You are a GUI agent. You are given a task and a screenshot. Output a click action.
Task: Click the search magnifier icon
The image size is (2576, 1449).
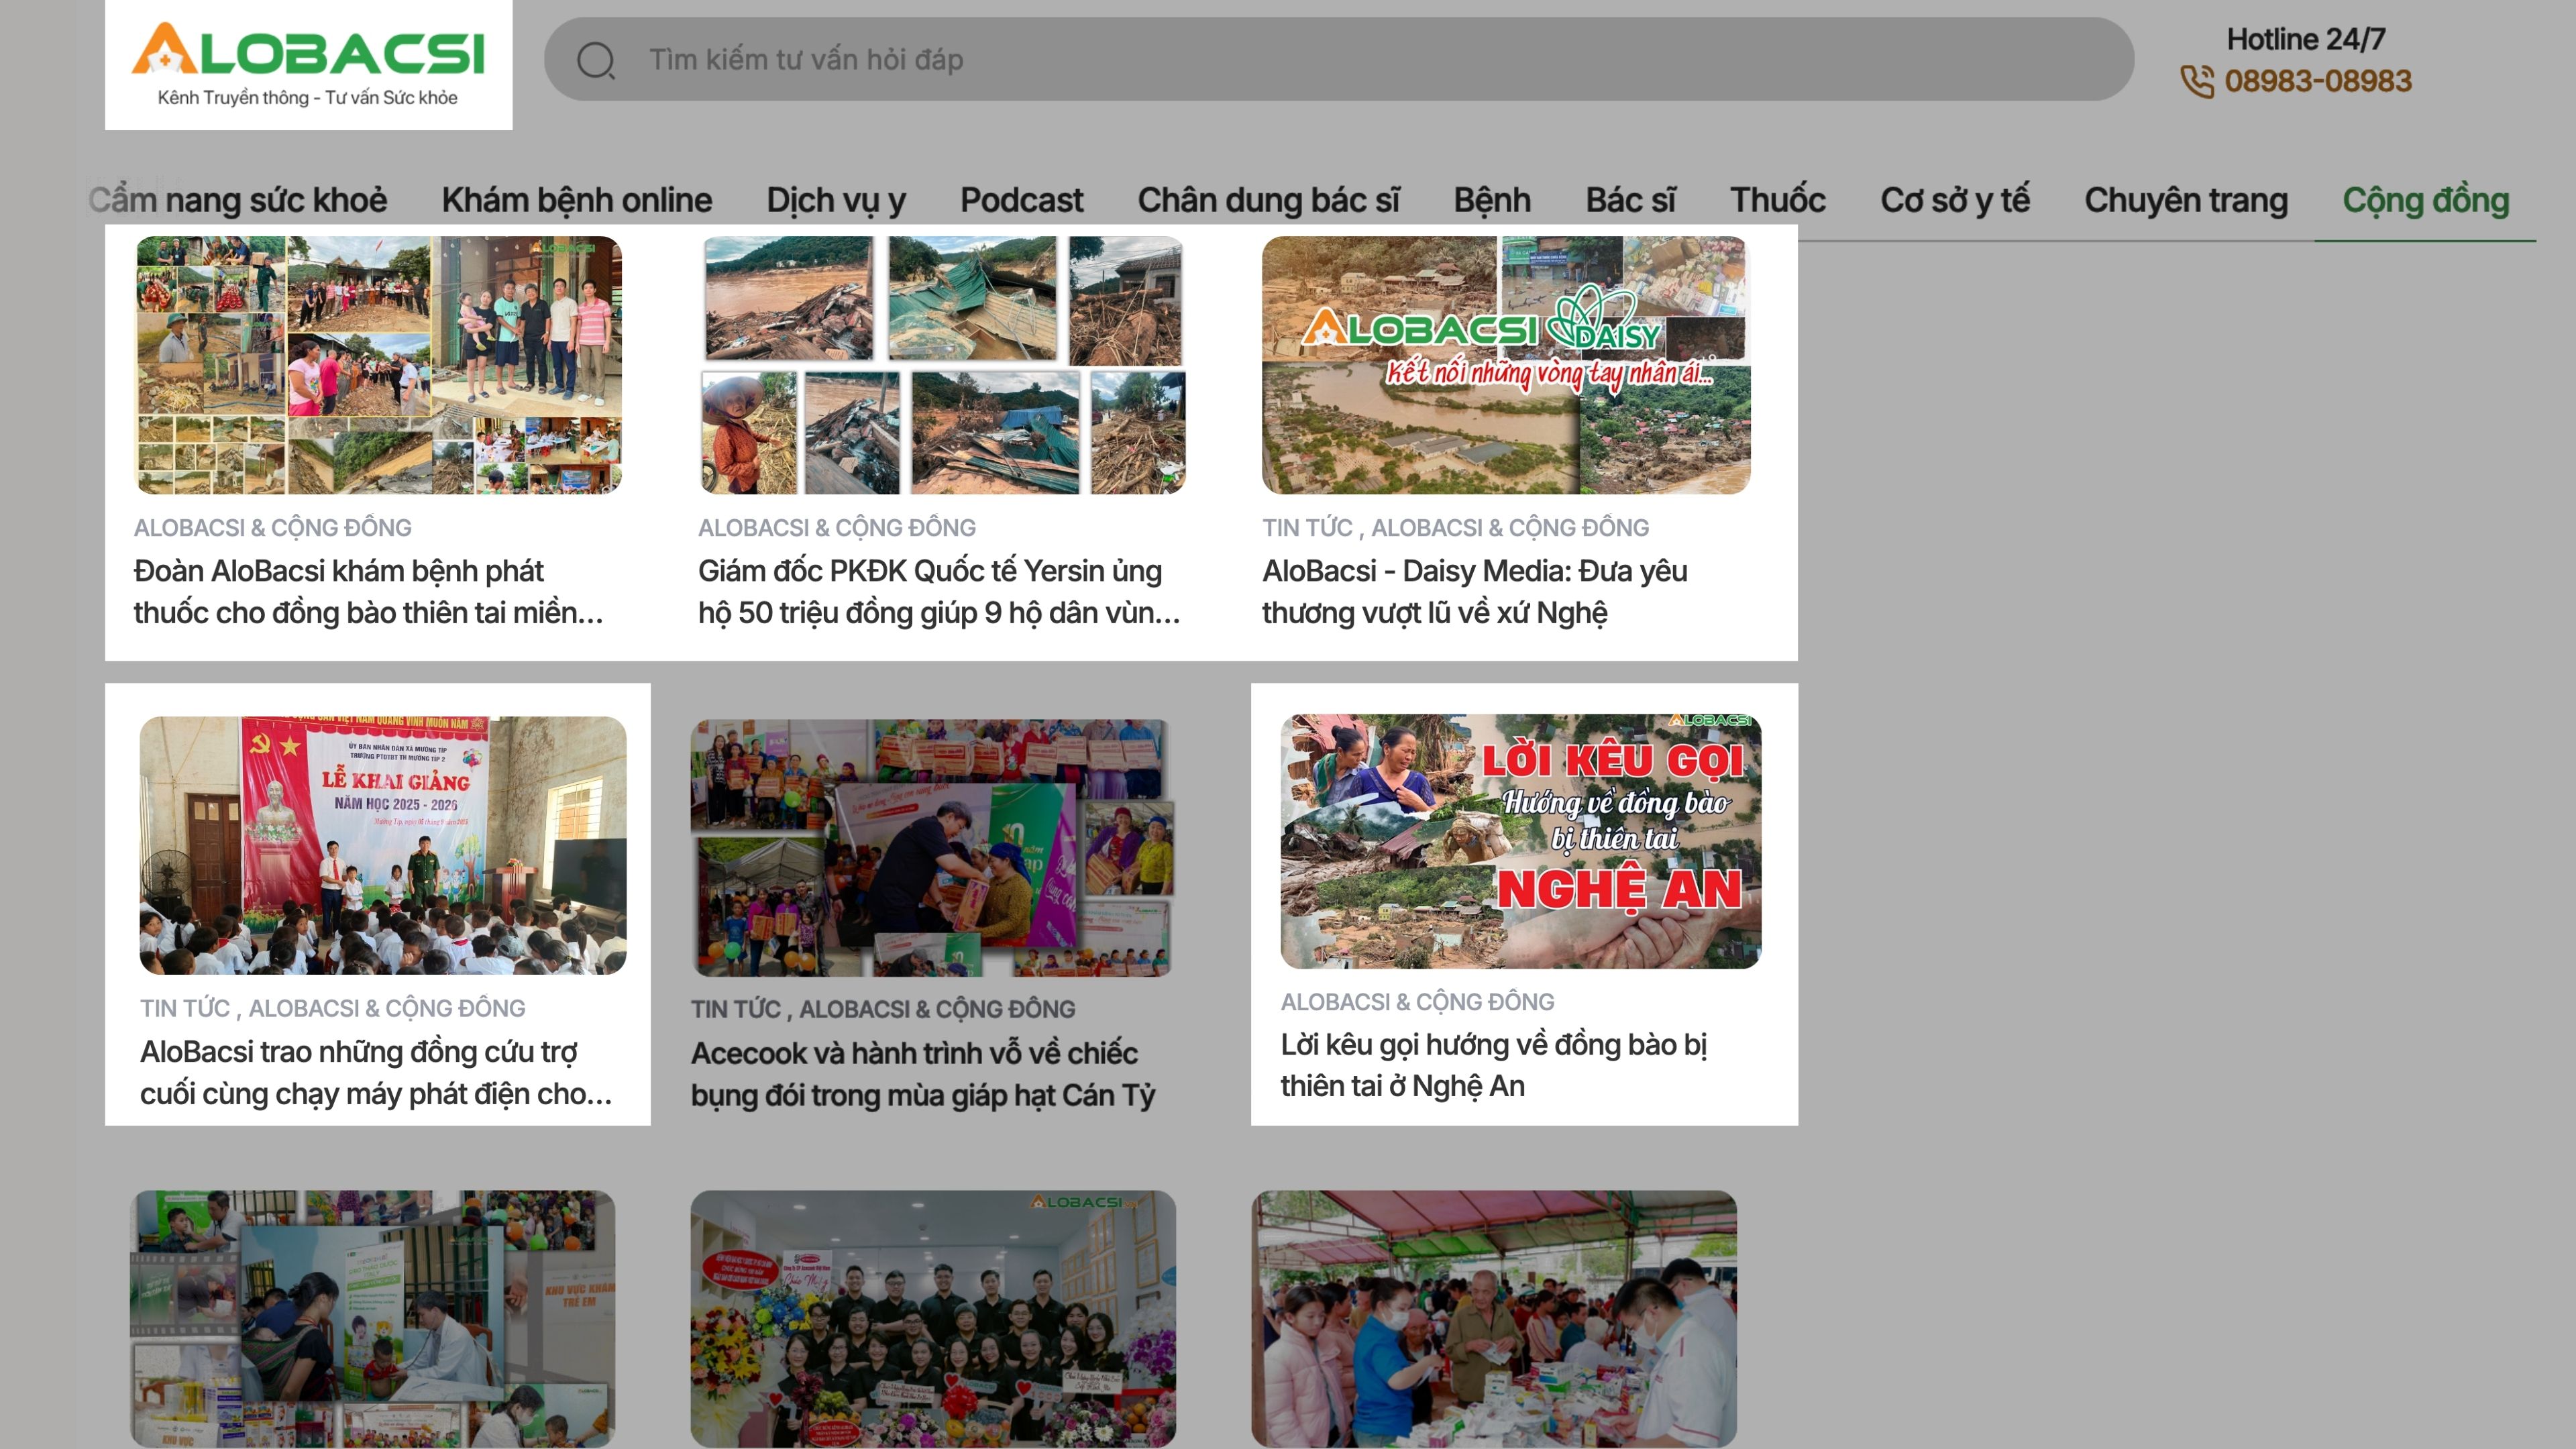pos(596,60)
